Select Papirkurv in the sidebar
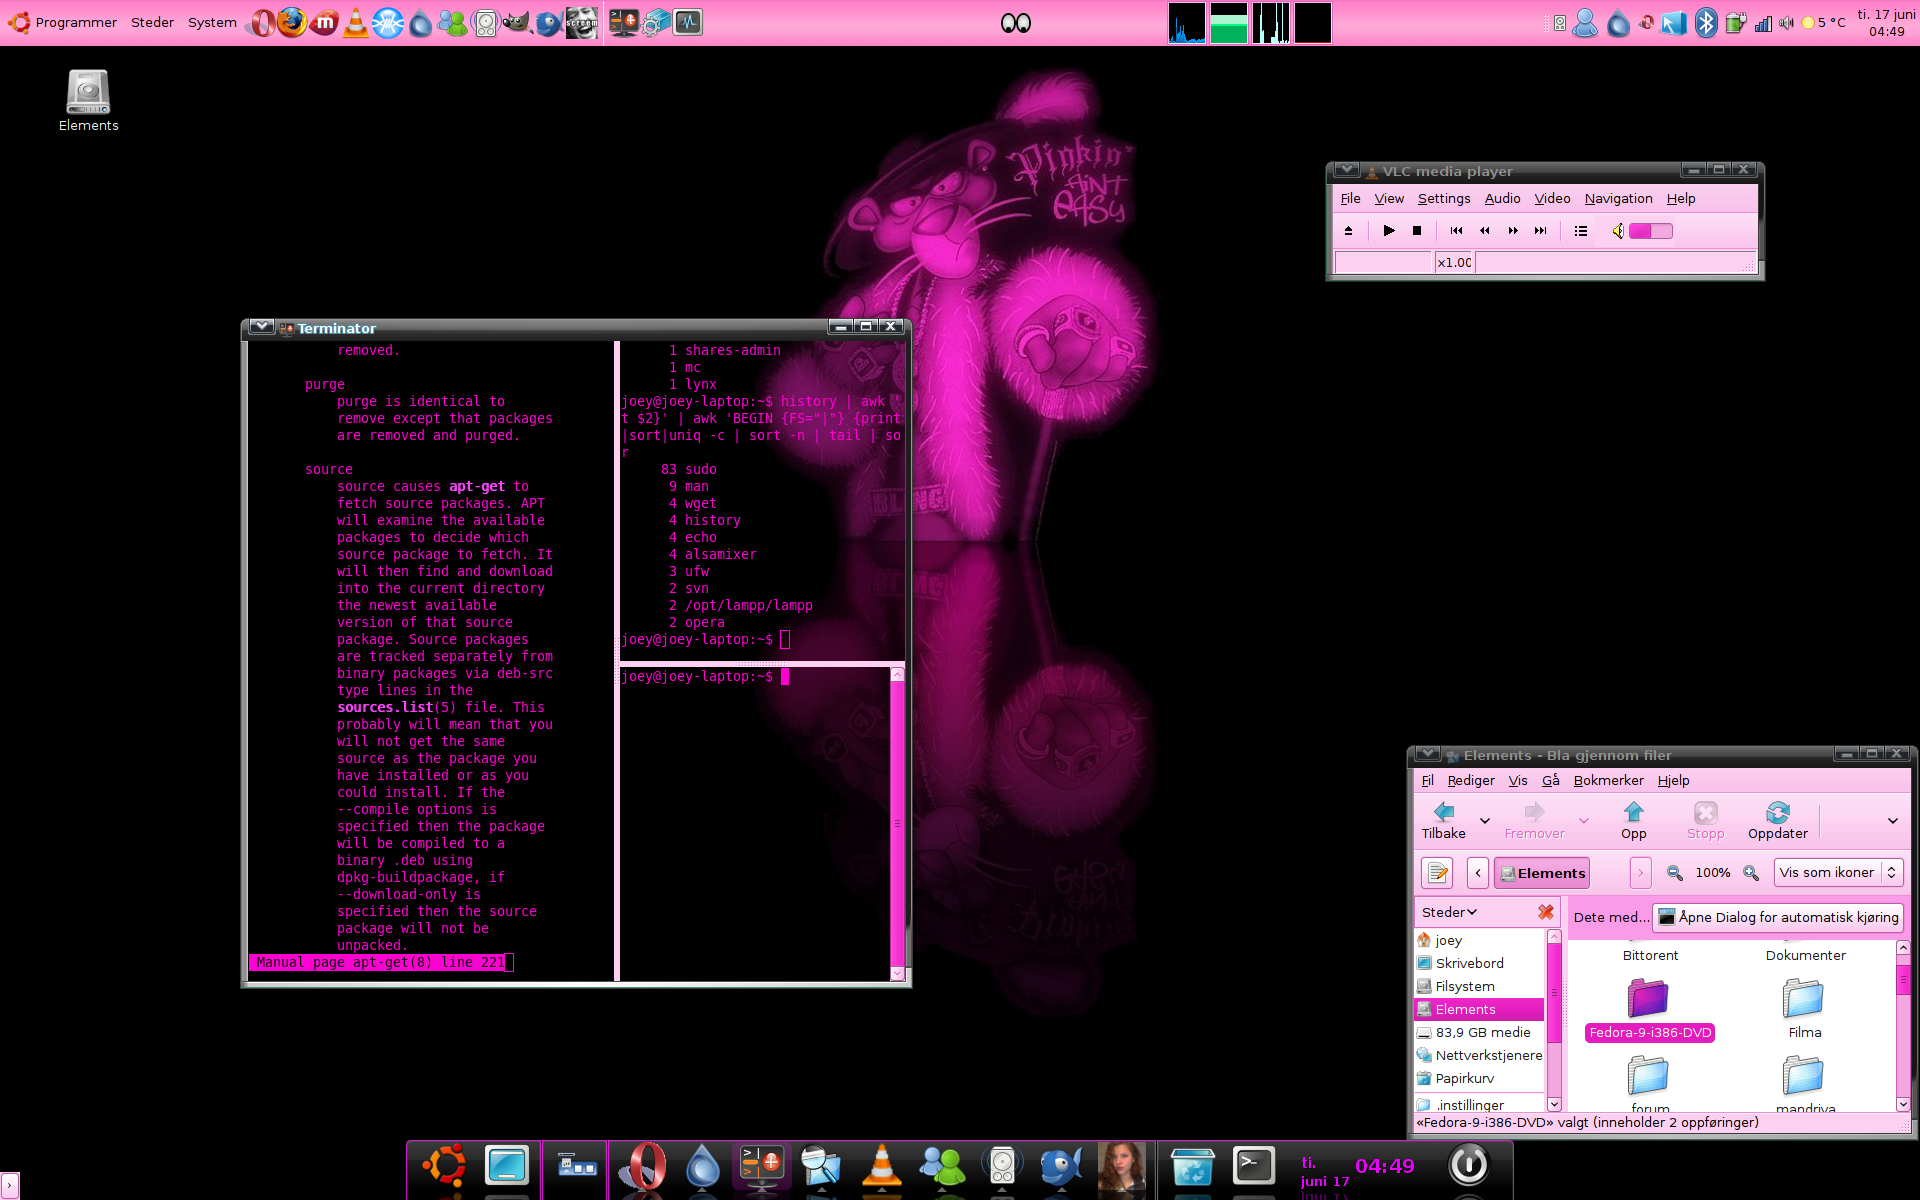The width and height of the screenshot is (1920, 1200). pyautogui.click(x=1480, y=1079)
